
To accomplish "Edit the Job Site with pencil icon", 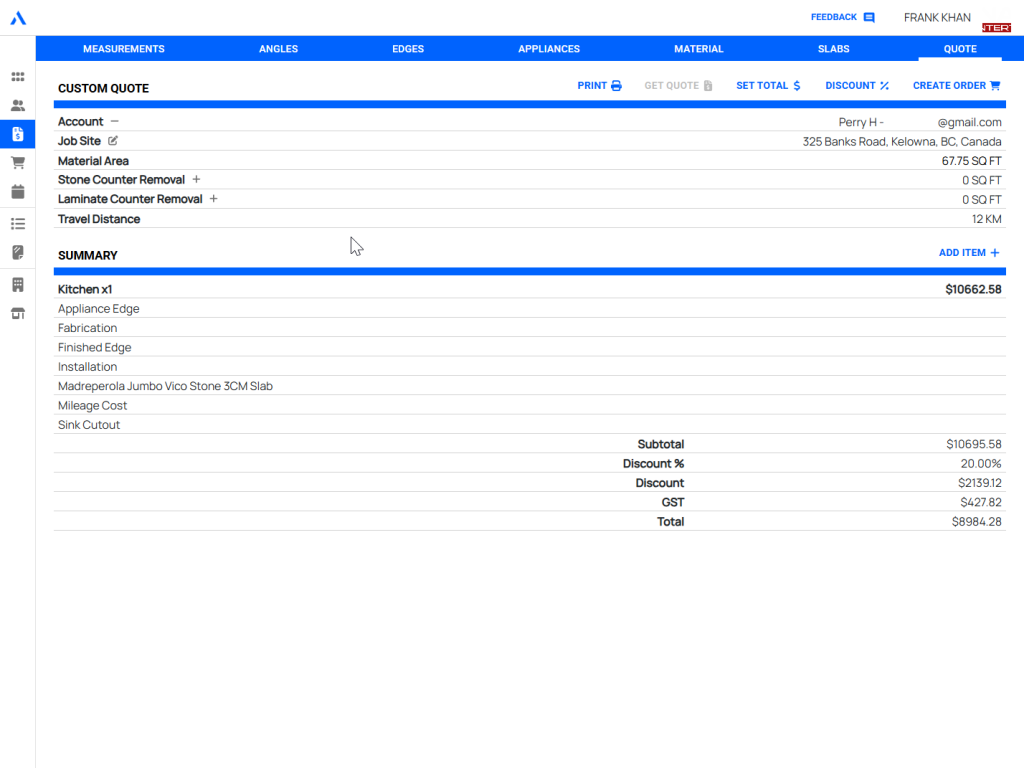I will point(113,141).
